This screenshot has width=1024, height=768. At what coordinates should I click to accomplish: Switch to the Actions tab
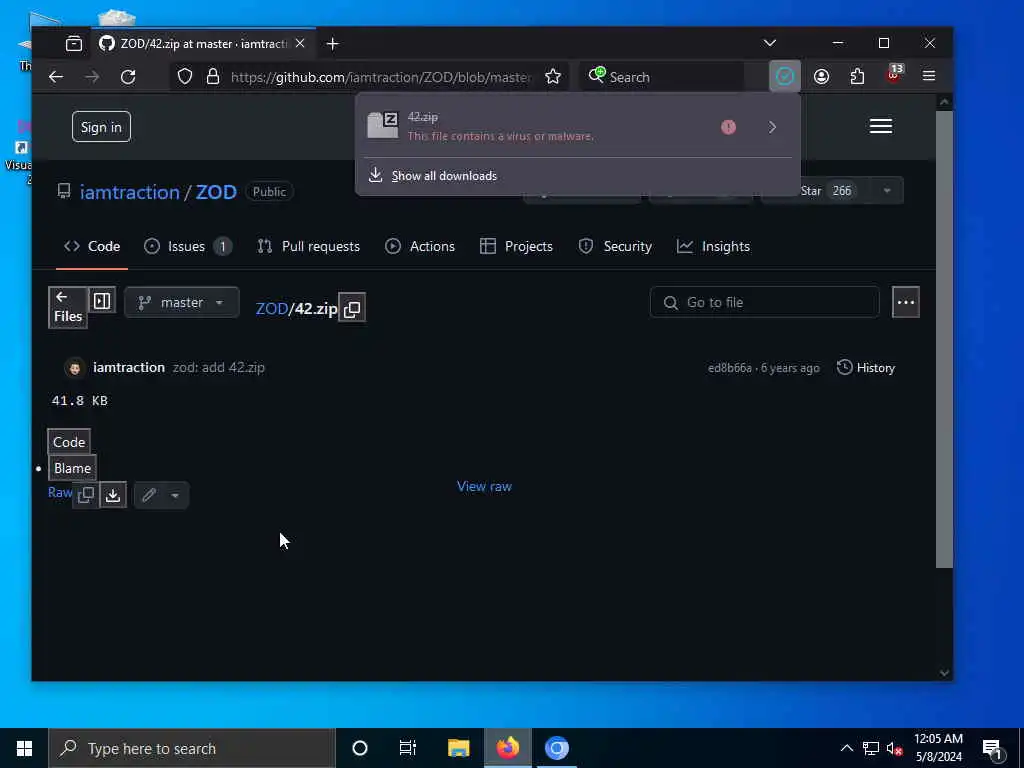click(420, 246)
